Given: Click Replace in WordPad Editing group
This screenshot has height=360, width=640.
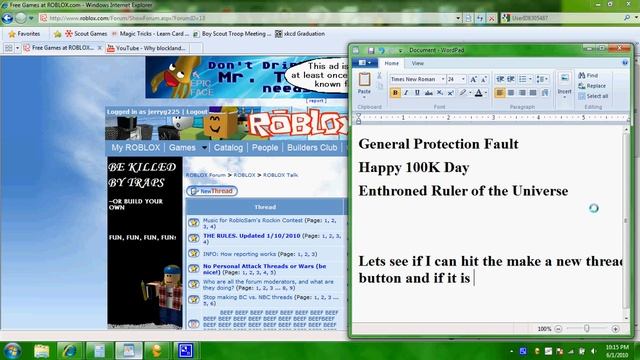Looking at the screenshot, I should click(x=592, y=86).
